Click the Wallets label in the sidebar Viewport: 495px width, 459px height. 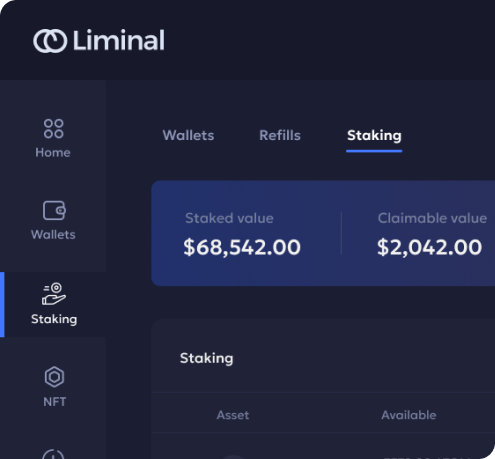[53, 235]
